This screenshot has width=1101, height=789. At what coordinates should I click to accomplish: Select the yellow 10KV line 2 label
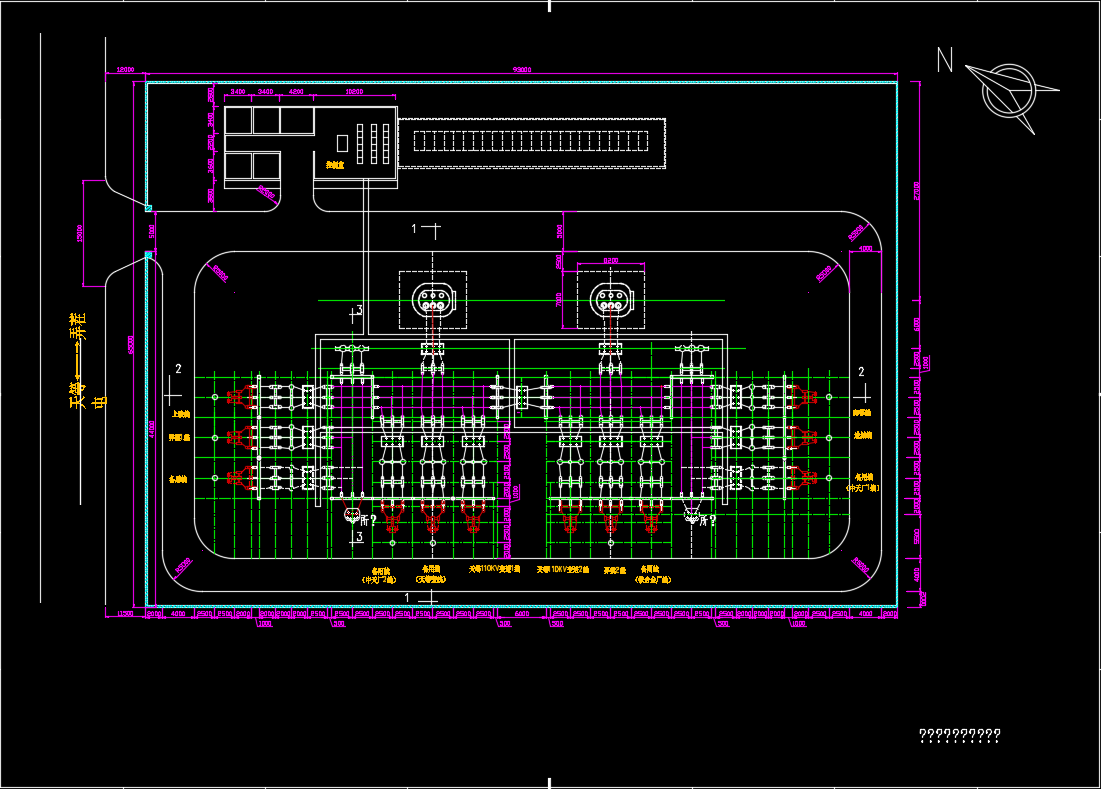click(x=563, y=569)
